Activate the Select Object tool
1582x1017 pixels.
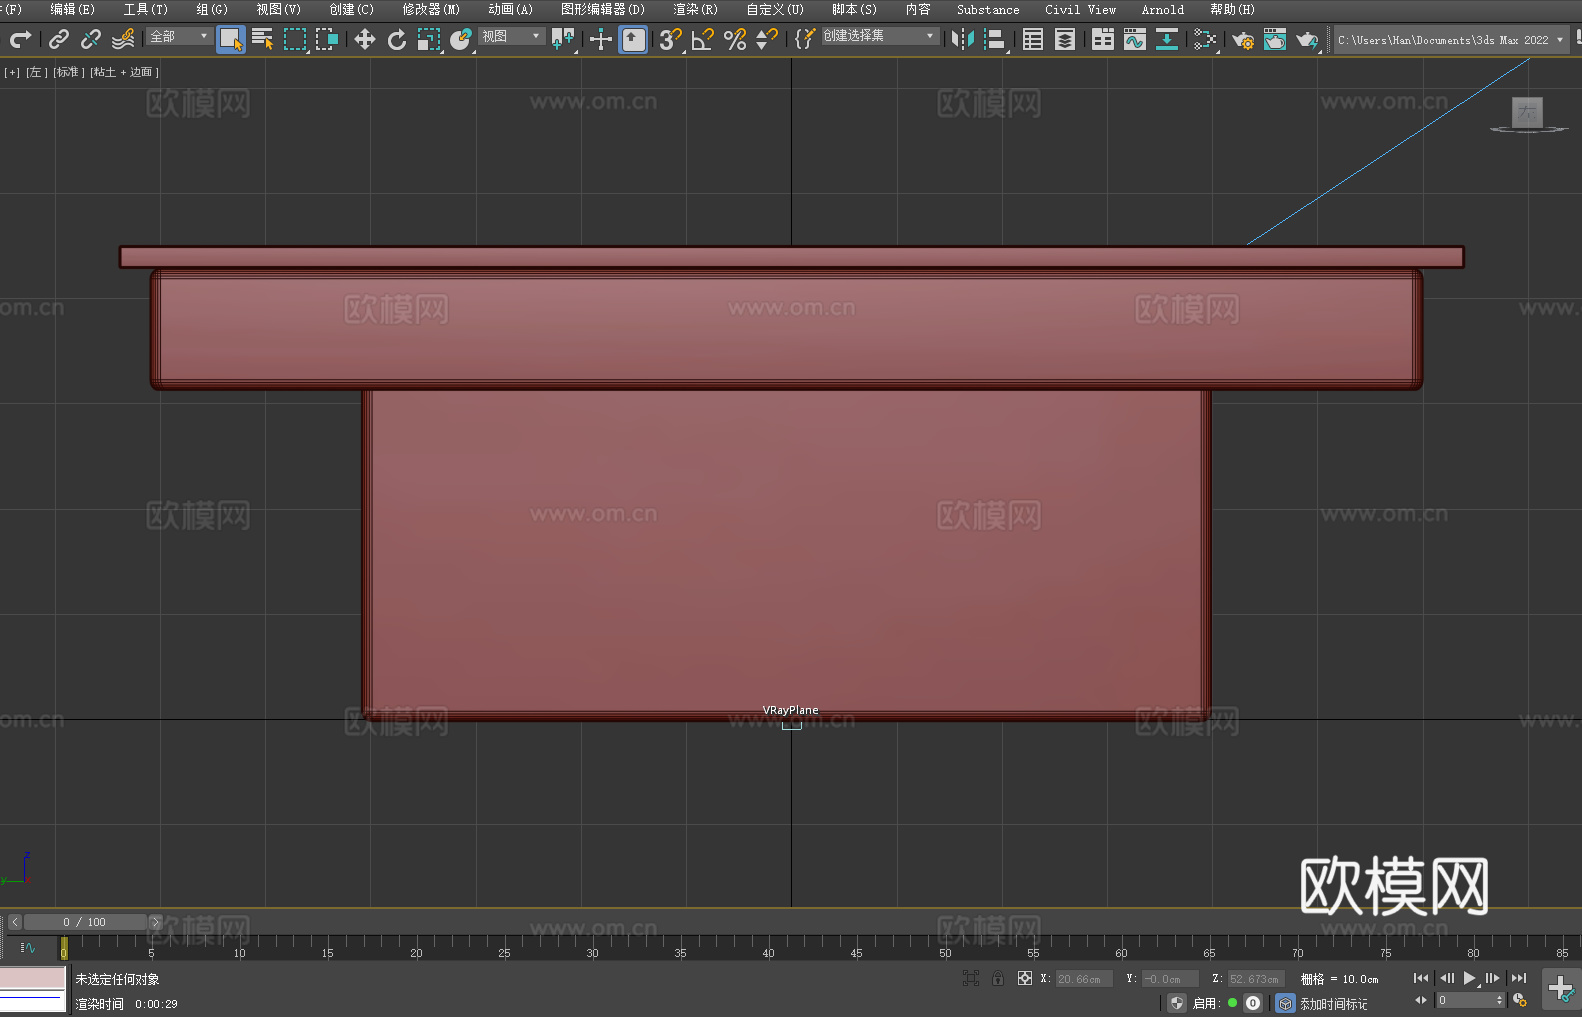[x=231, y=39]
